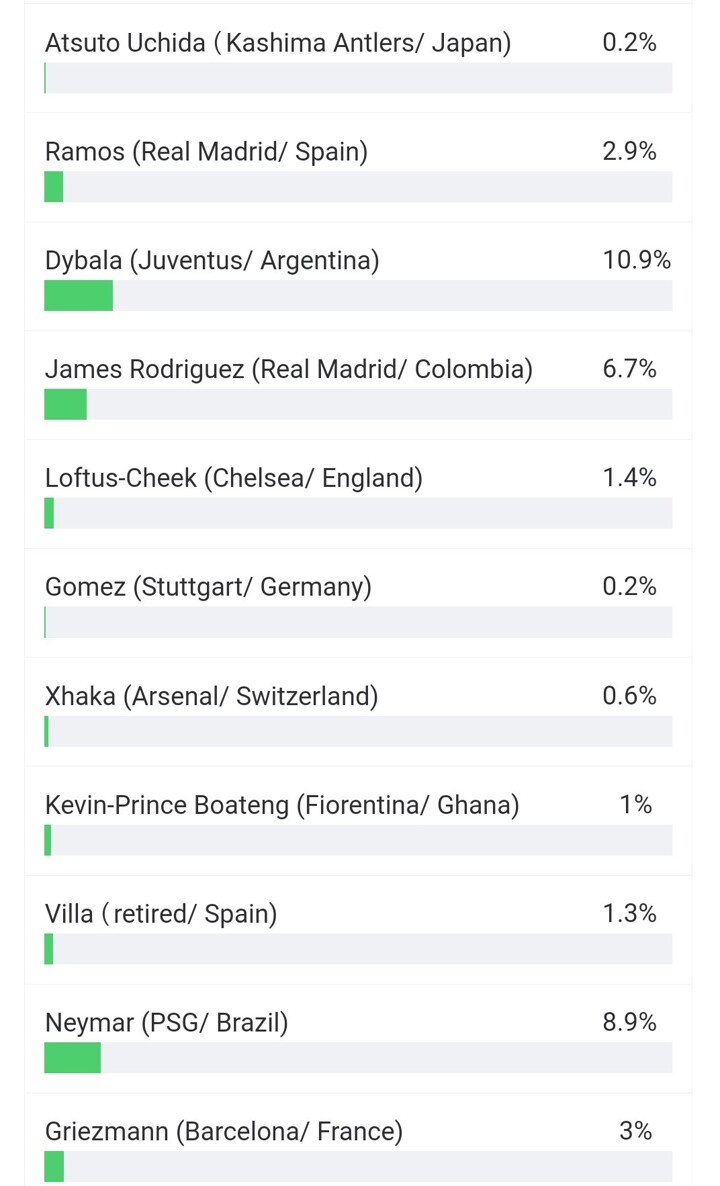
Task: Click Griezmann's green result bar
Action: pyautogui.click(x=54, y=1166)
